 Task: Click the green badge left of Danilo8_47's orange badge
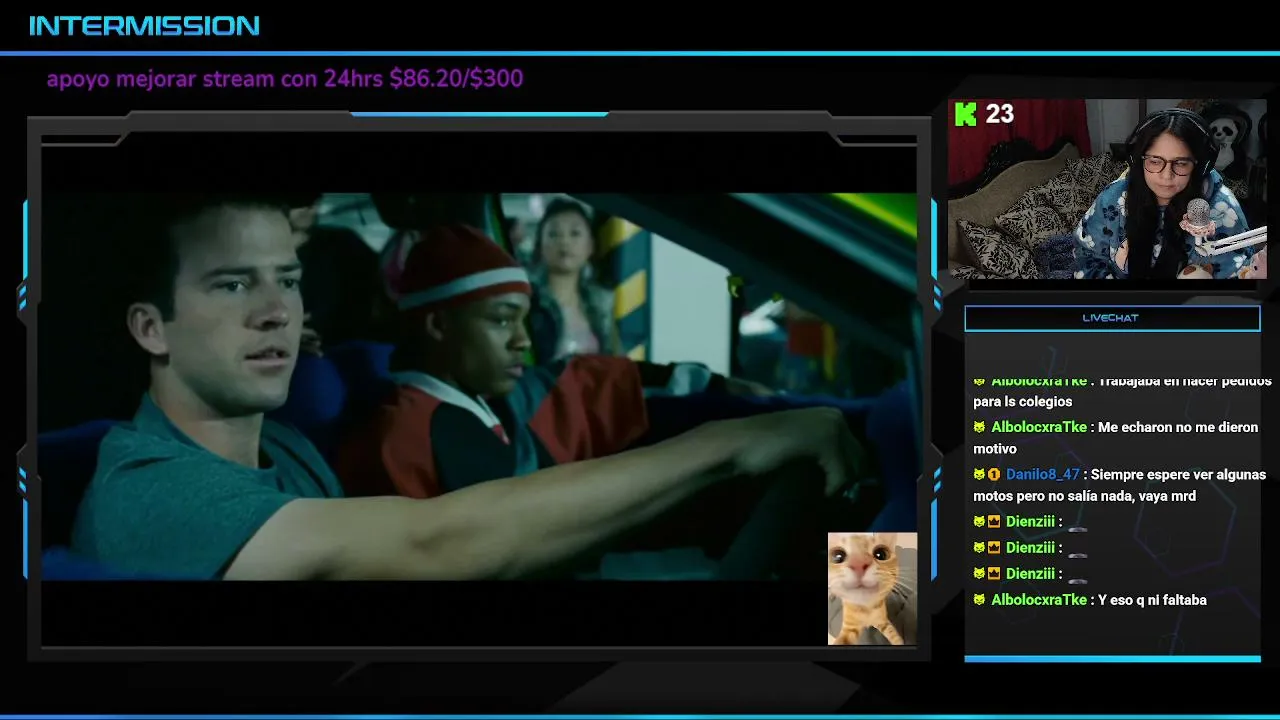[979, 475]
